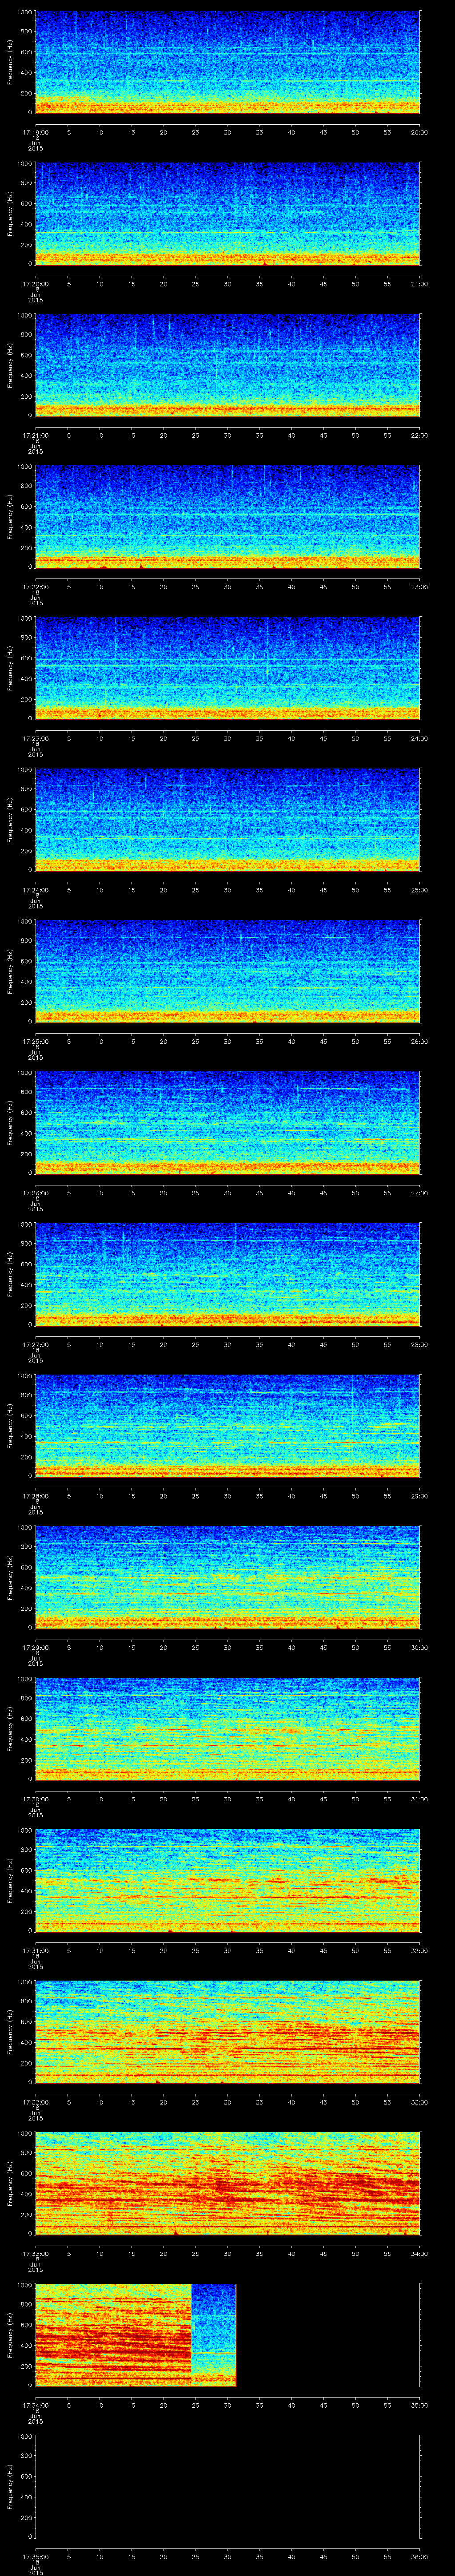
Task: Select the 23:00 end time label
Action: (x=419, y=587)
